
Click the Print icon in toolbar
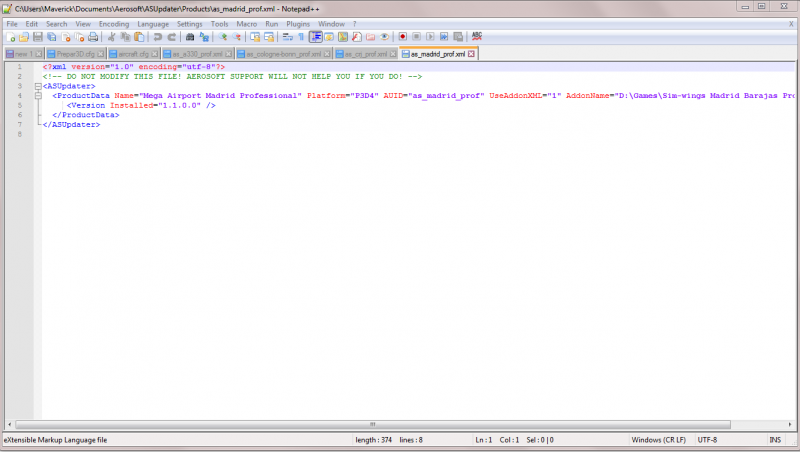click(x=93, y=37)
